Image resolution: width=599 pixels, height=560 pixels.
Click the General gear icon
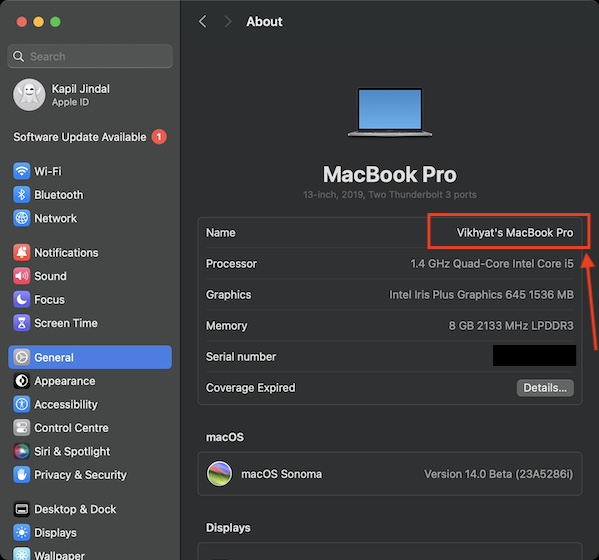point(21,357)
